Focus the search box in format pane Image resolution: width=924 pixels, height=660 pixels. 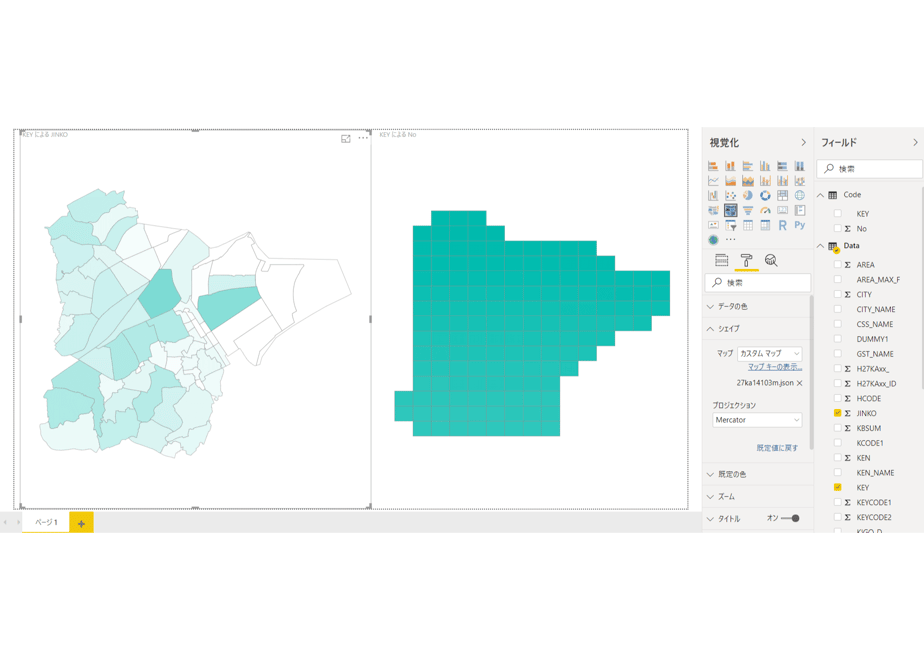pos(758,283)
